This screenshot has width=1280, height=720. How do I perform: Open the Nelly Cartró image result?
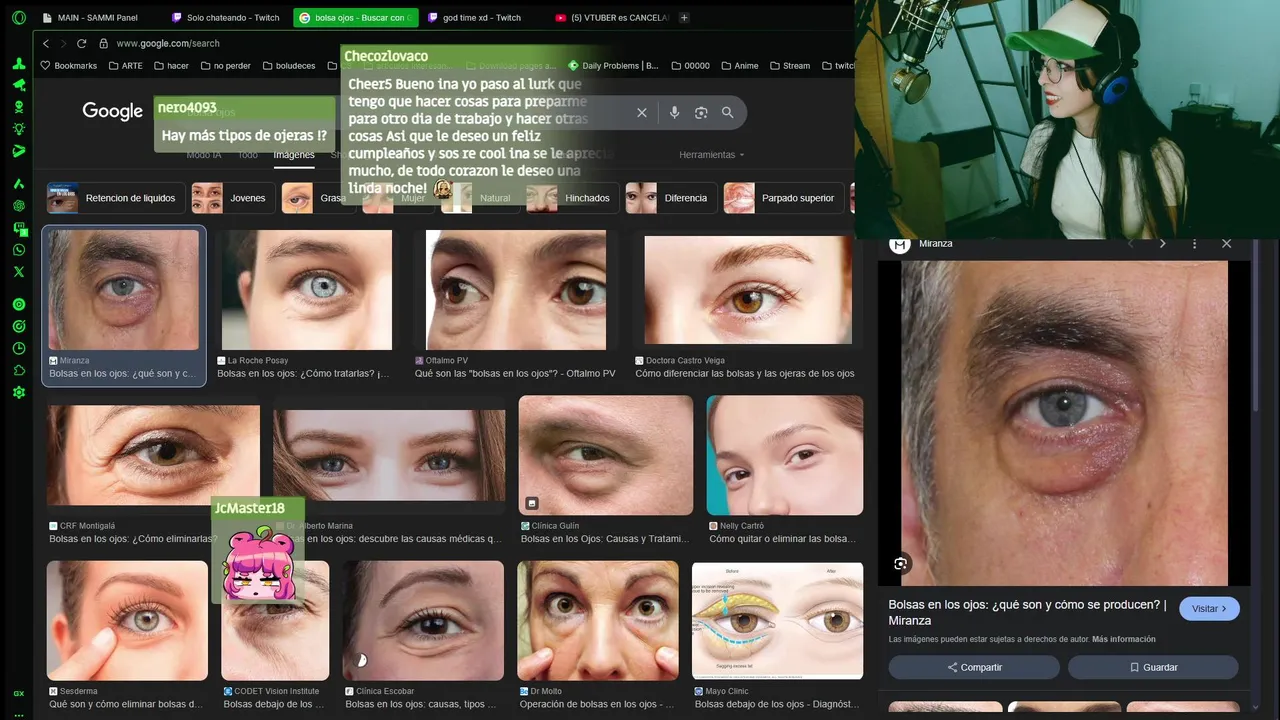[785, 455]
